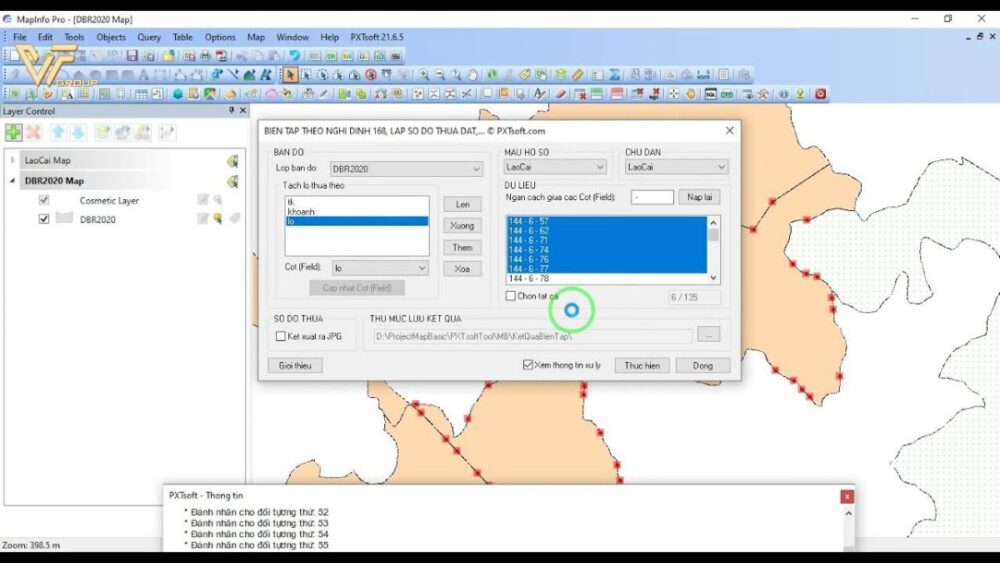
Task: Open the File menu
Action: (x=20, y=37)
